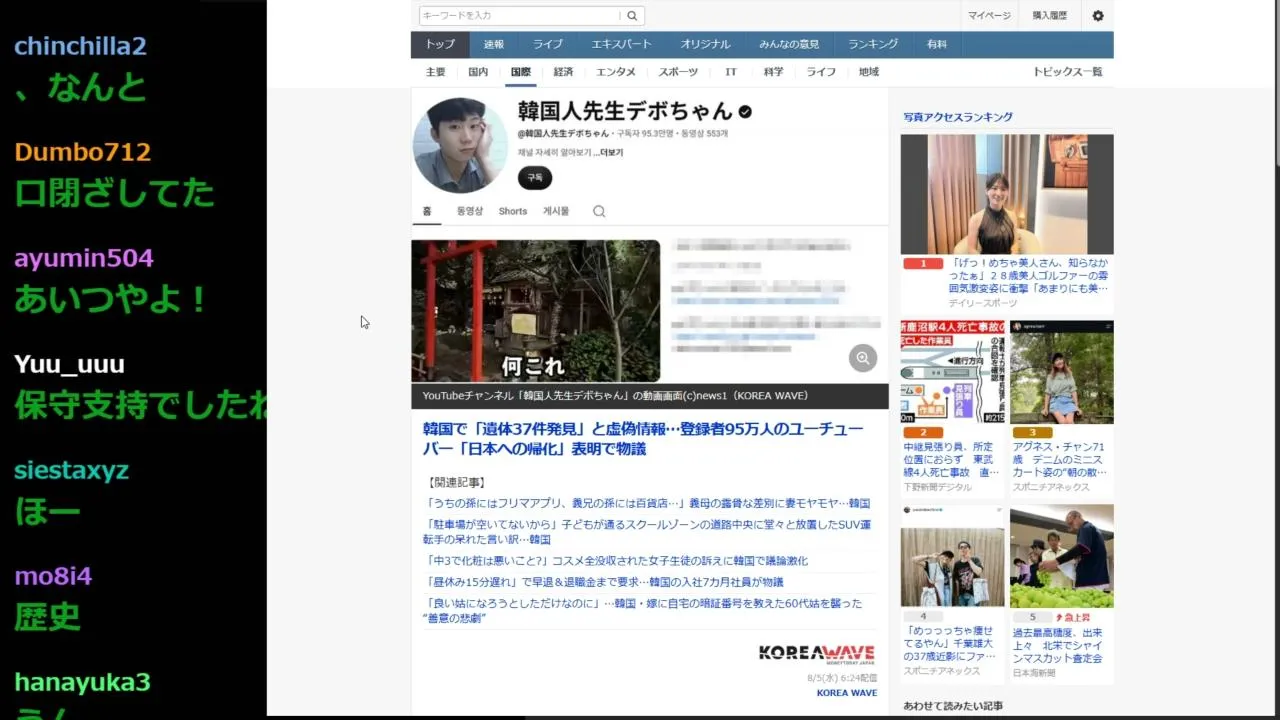Open the 国際 category

click(x=521, y=72)
